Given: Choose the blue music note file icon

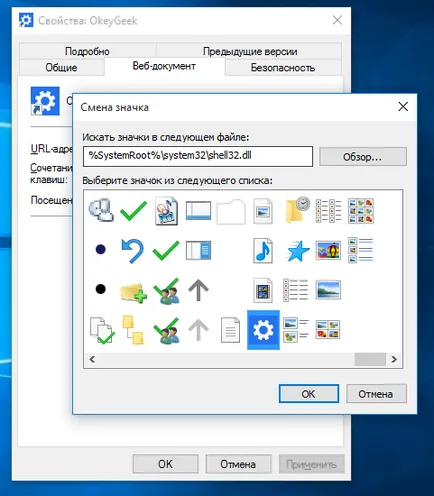Looking at the screenshot, I should coord(263,251).
